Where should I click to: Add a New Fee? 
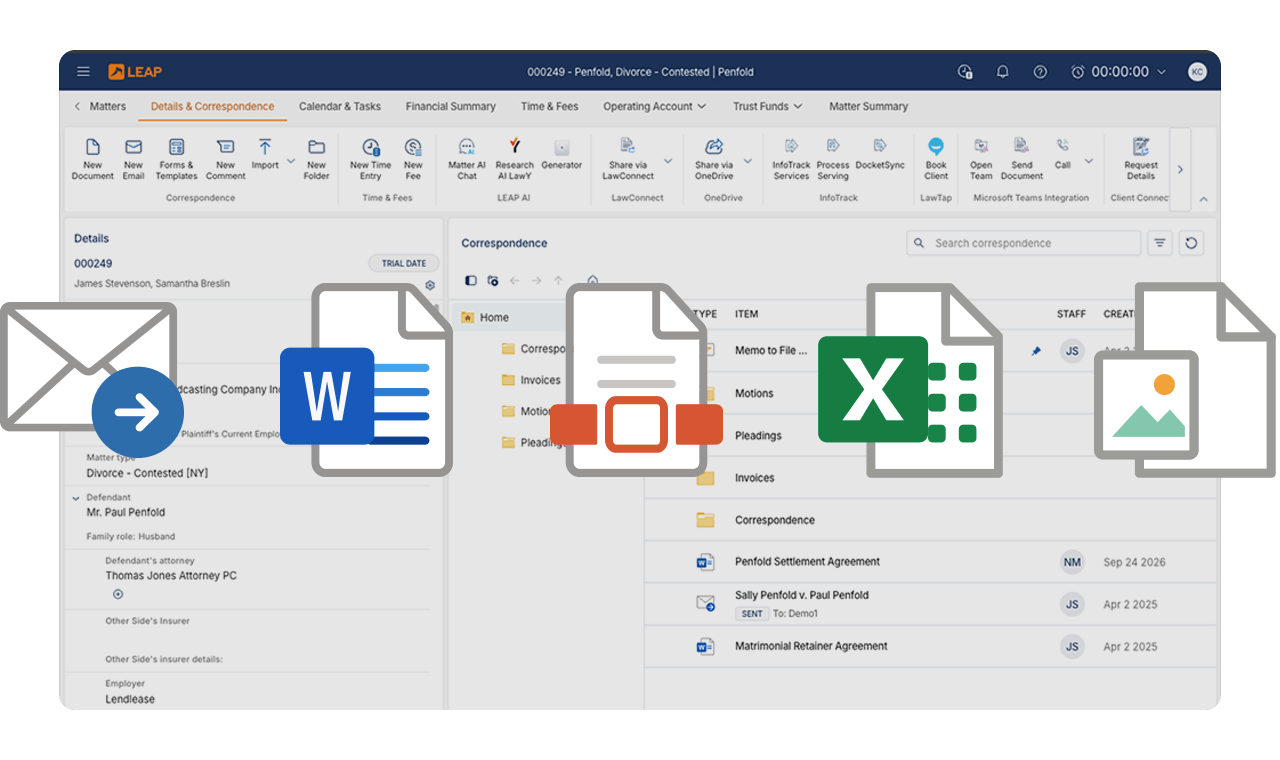(x=413, y=159)
